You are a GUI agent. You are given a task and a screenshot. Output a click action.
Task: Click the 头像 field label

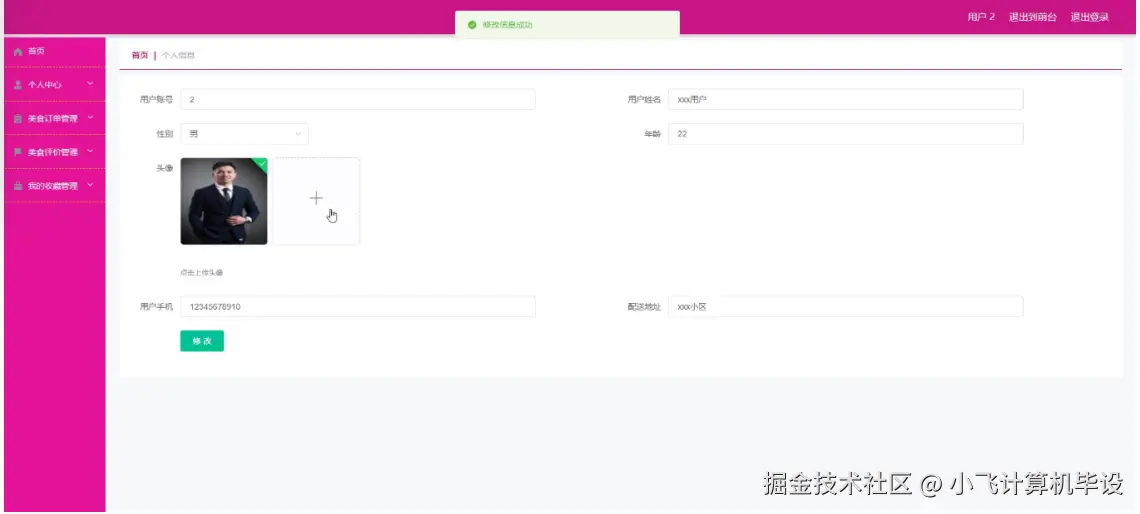pyautogui.click(x=165, y=168)
